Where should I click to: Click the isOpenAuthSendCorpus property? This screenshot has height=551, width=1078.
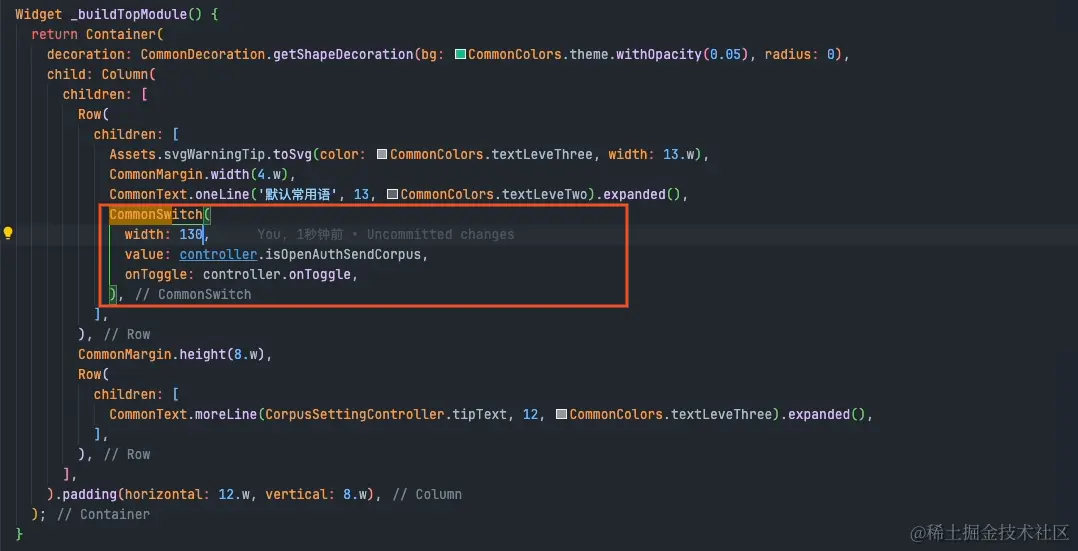pos(343,255)
